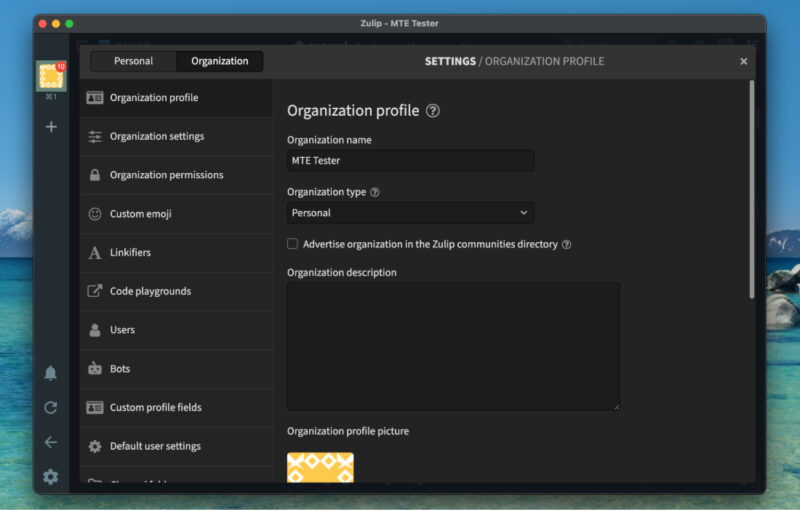Click help icon after communities directory text

click(x=566, y=244)
